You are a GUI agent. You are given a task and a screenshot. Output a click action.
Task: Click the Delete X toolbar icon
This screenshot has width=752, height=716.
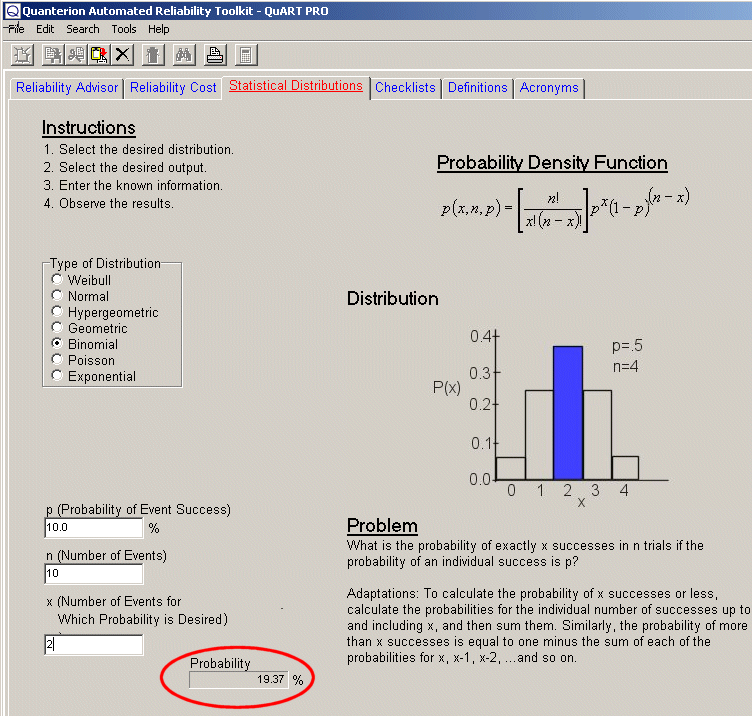click(123, 55)
